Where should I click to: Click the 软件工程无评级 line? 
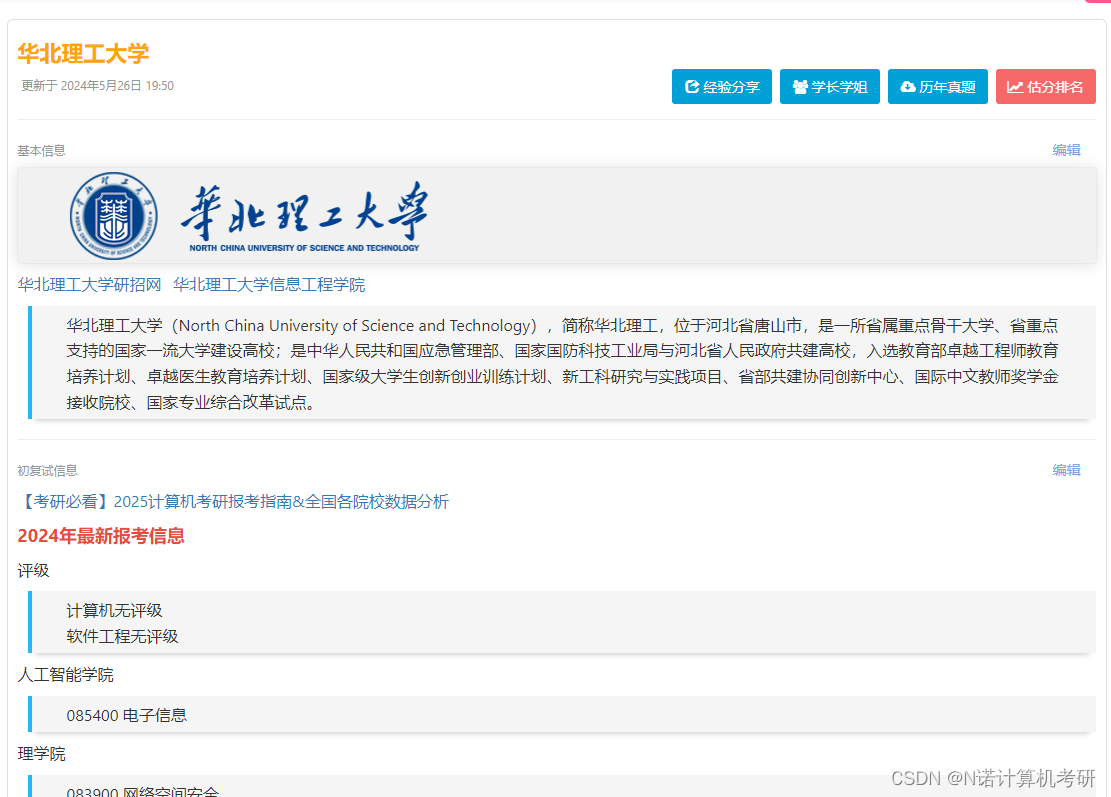122,636
